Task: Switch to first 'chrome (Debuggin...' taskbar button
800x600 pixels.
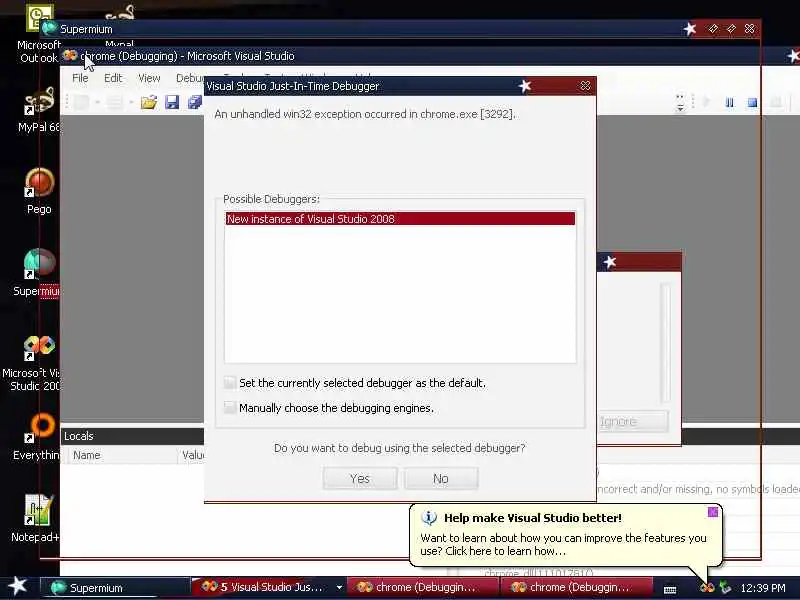Action: pos(423,587)
